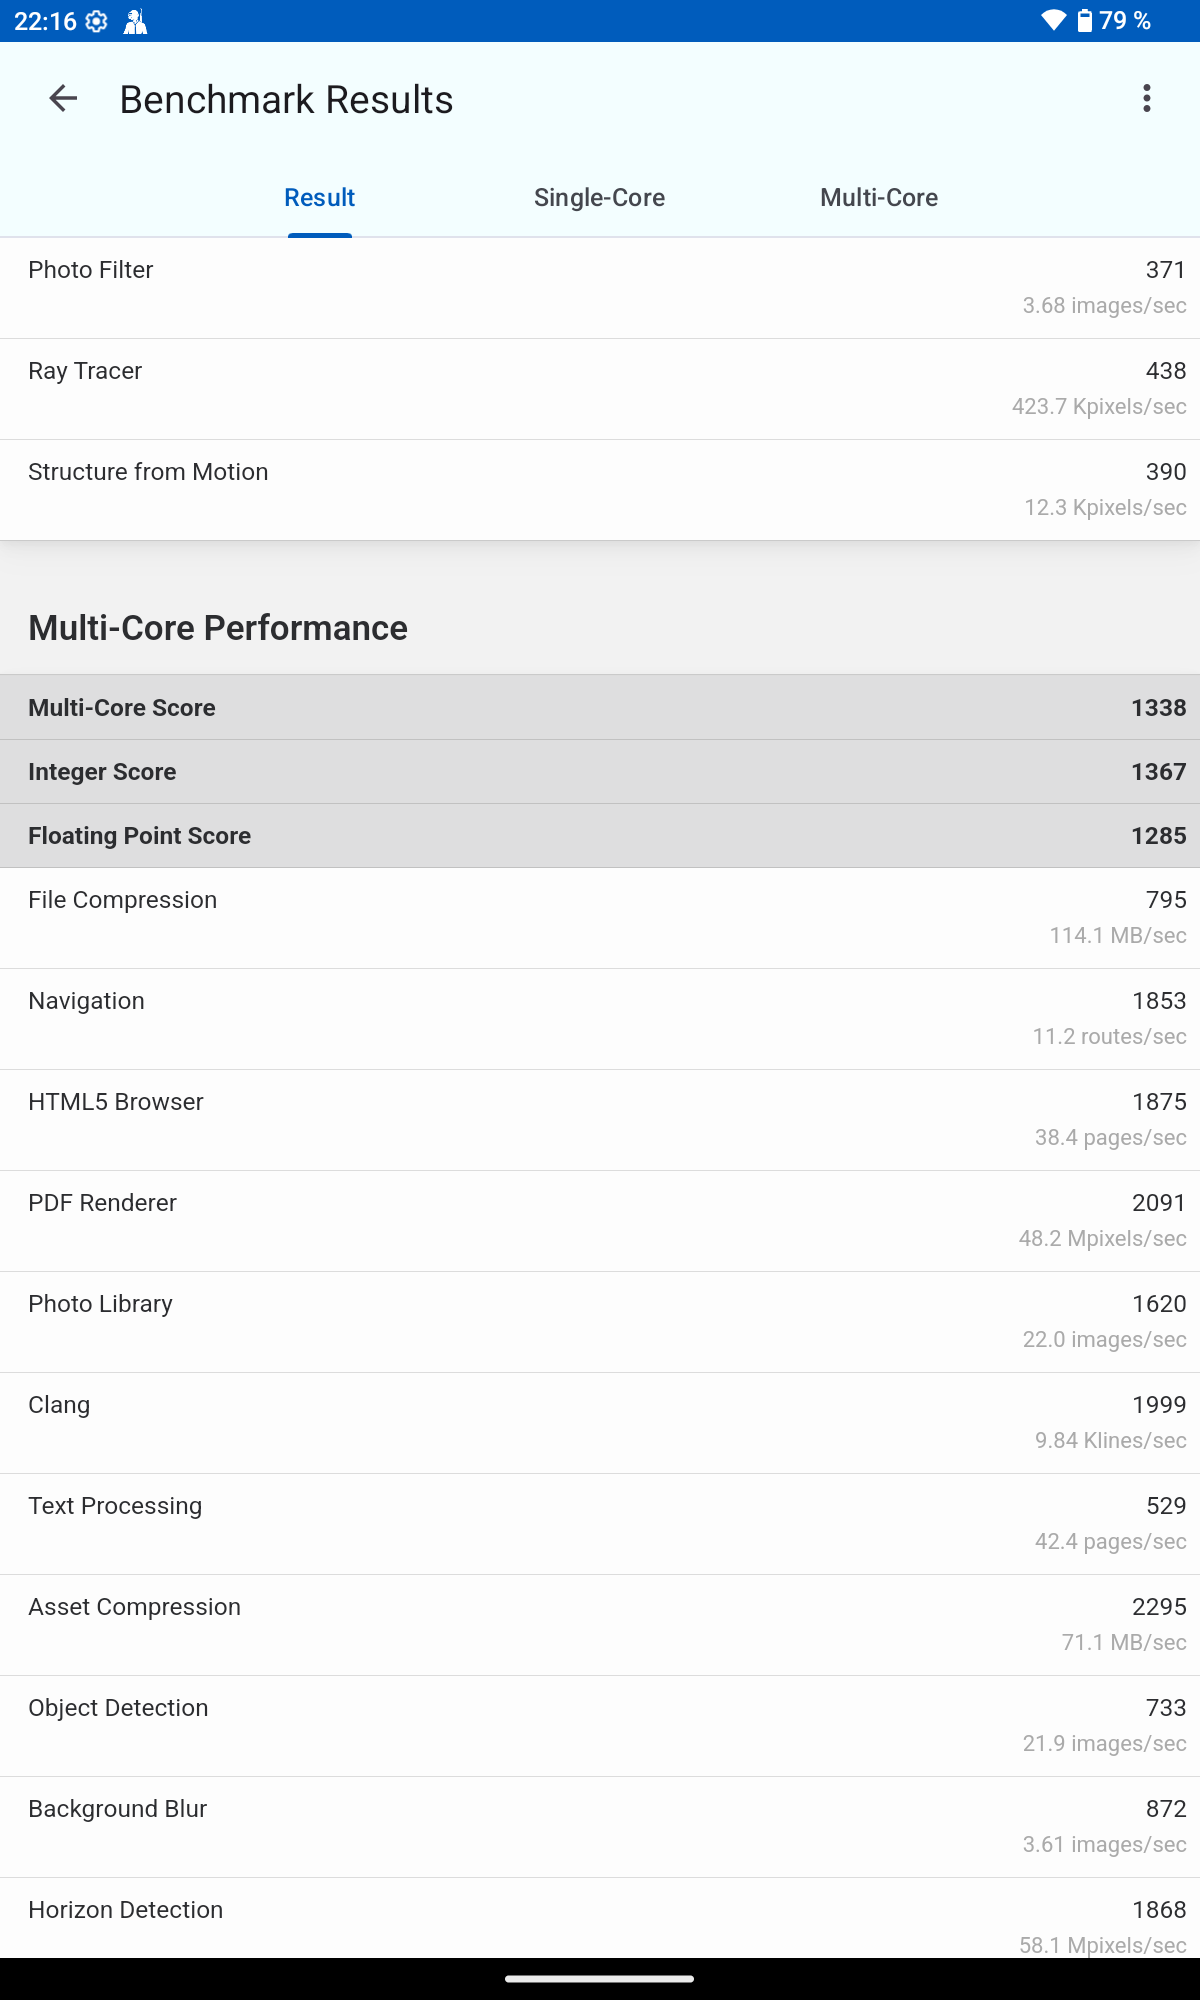Tap the battery status icon
Image resolution: width=1200 pixels, height=2000 pixels.
(x=1085, y=21)
